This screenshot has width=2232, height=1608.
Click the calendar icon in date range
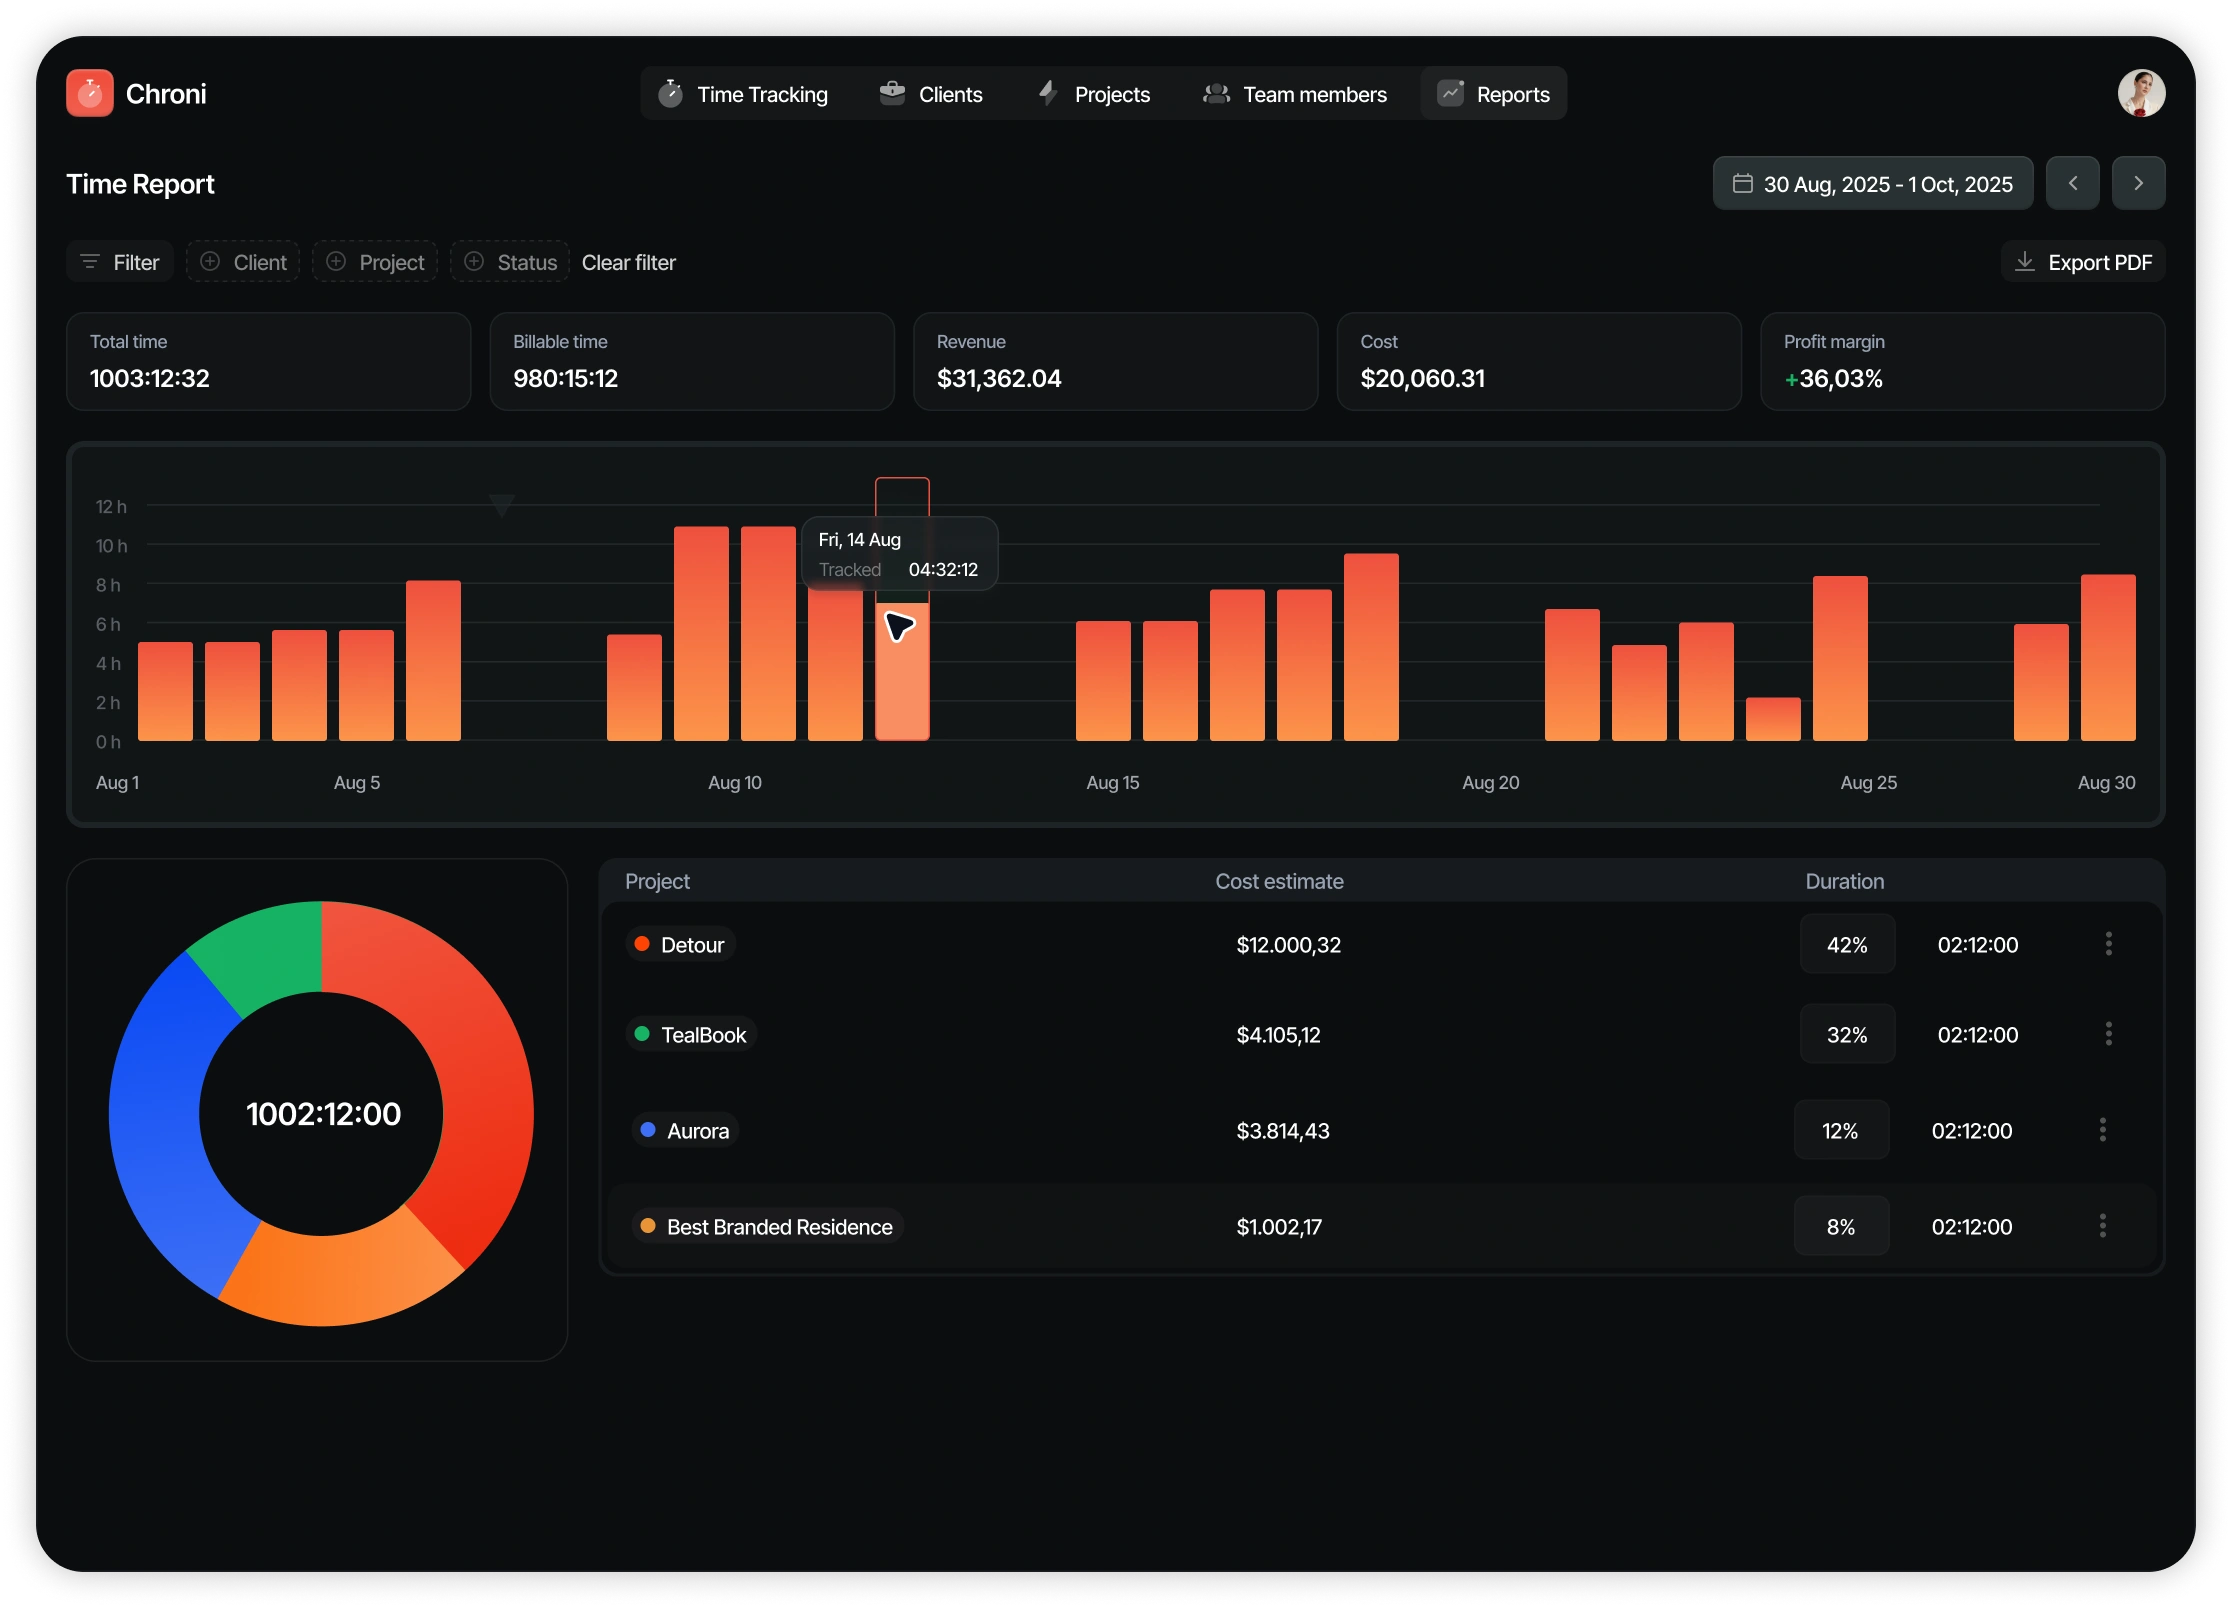click(x=1742, y=184)
